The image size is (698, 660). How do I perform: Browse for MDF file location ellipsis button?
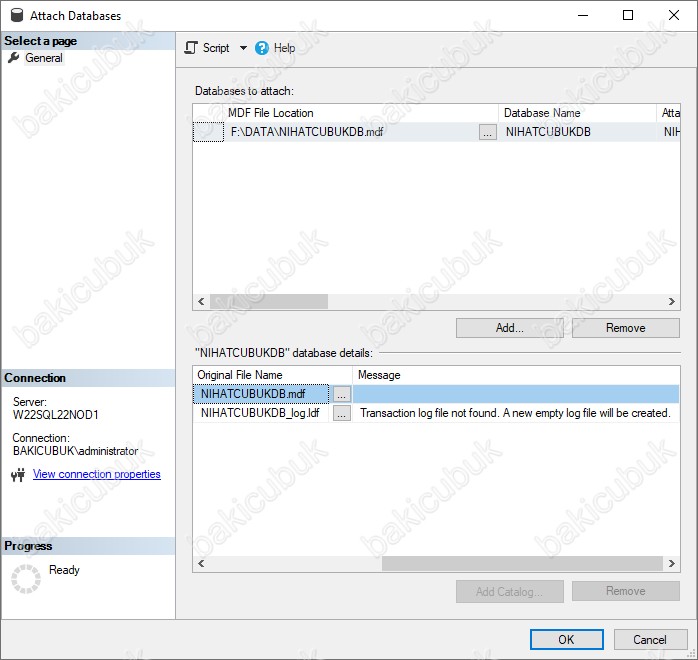click(x=487, y=132)
